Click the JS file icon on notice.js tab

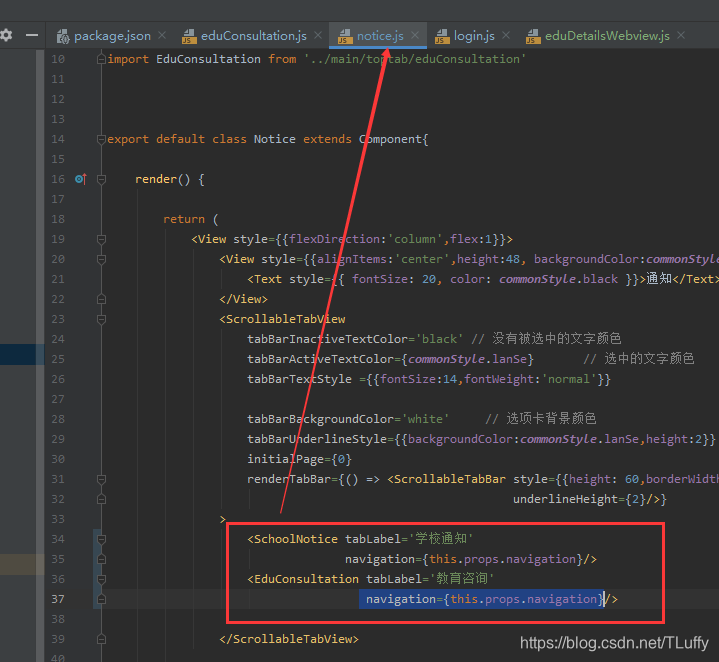tap(345, 36)
